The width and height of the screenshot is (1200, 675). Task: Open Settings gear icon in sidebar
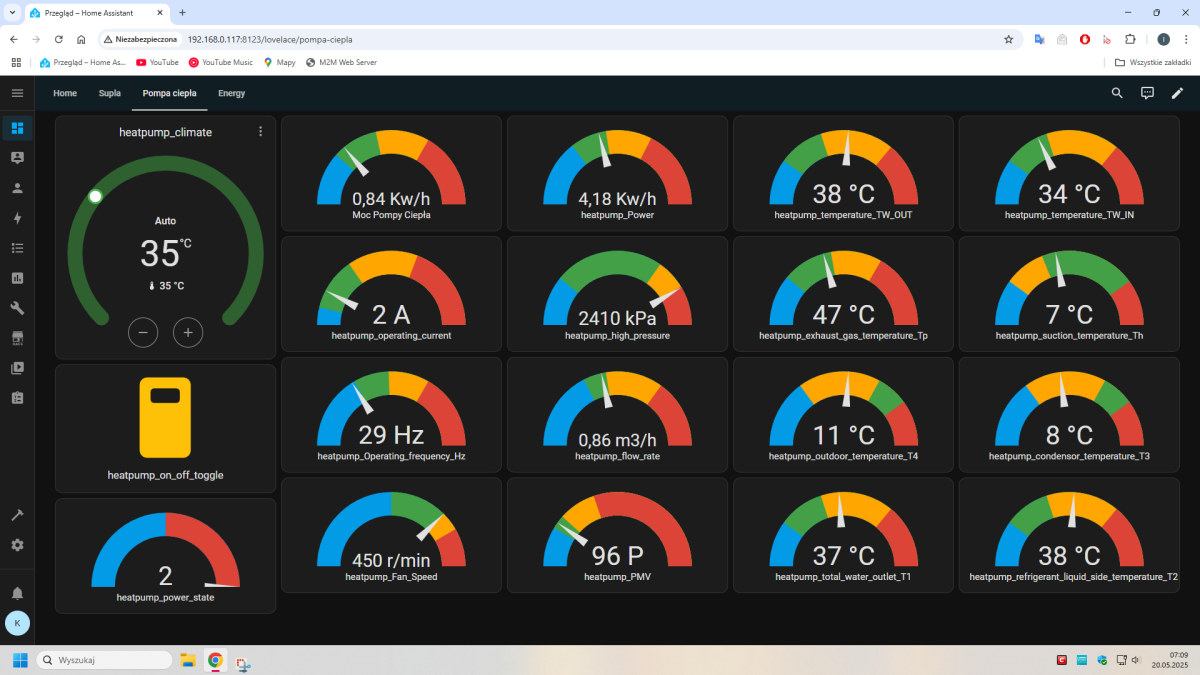[17, 545]
